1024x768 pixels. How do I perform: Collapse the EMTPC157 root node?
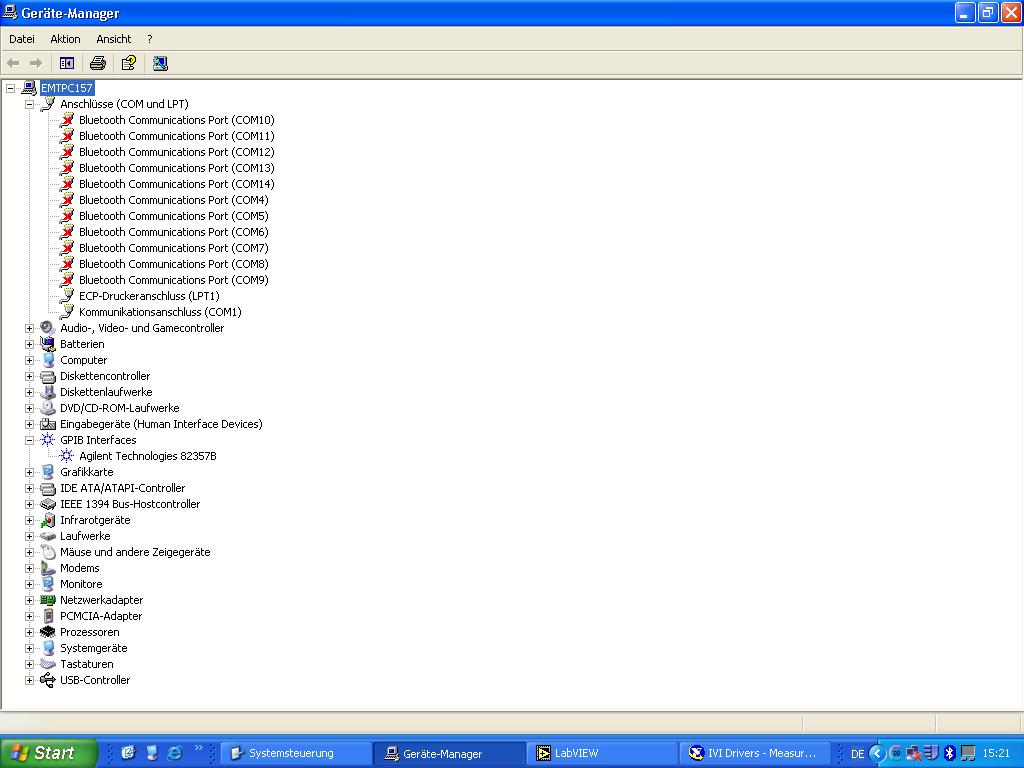10,88
